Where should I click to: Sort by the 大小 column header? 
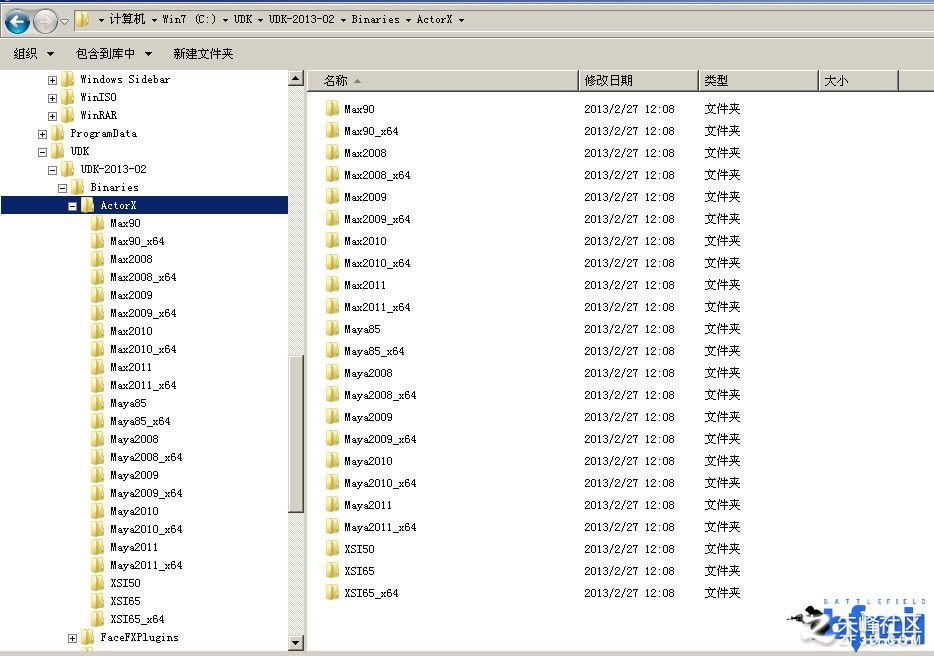pyautogui.click(x=858, y=80)
